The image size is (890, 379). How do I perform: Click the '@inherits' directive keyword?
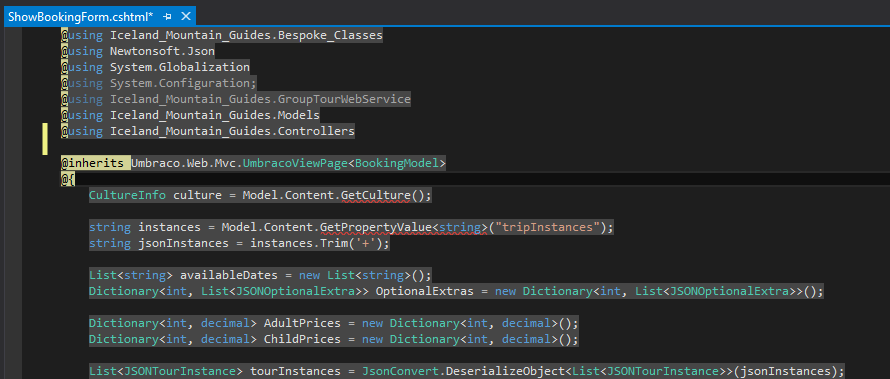pos(93,163)
